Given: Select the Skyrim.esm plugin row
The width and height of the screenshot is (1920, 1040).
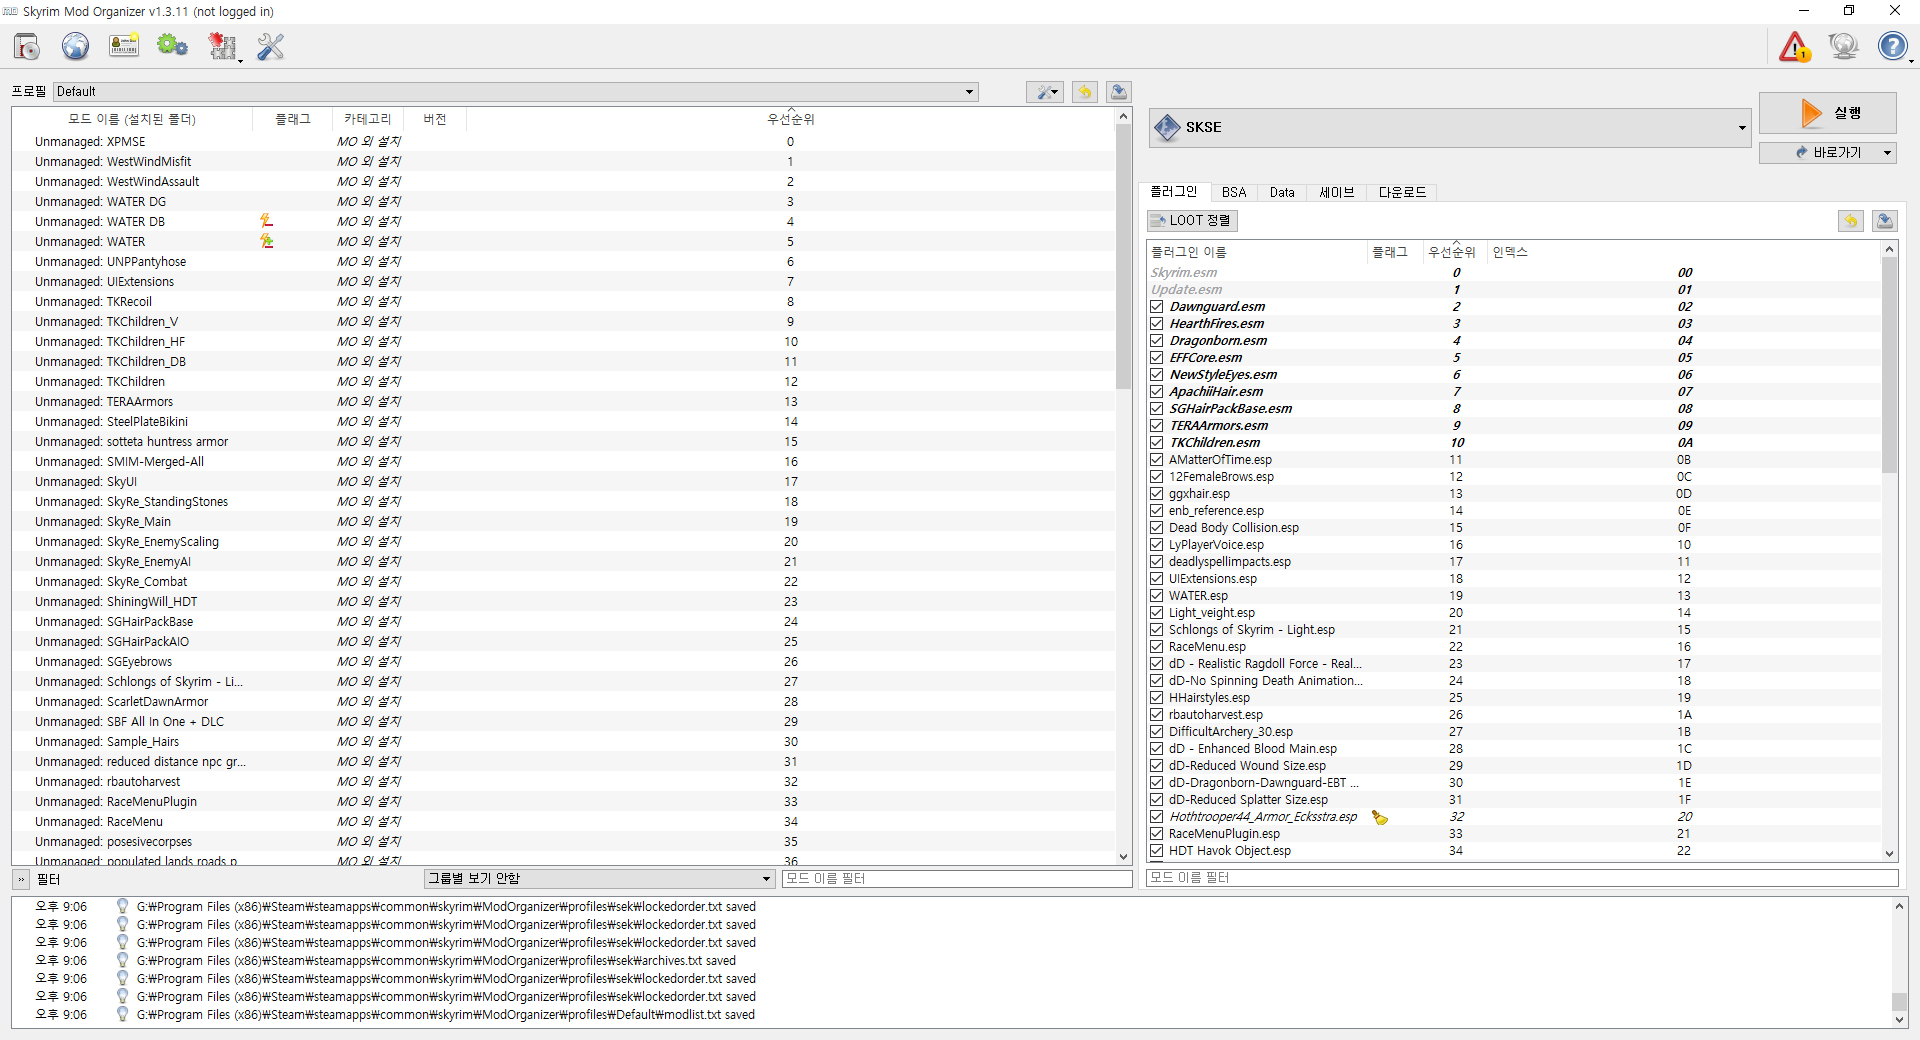Looking at the screenshot, I should [x=1514, y=273].
